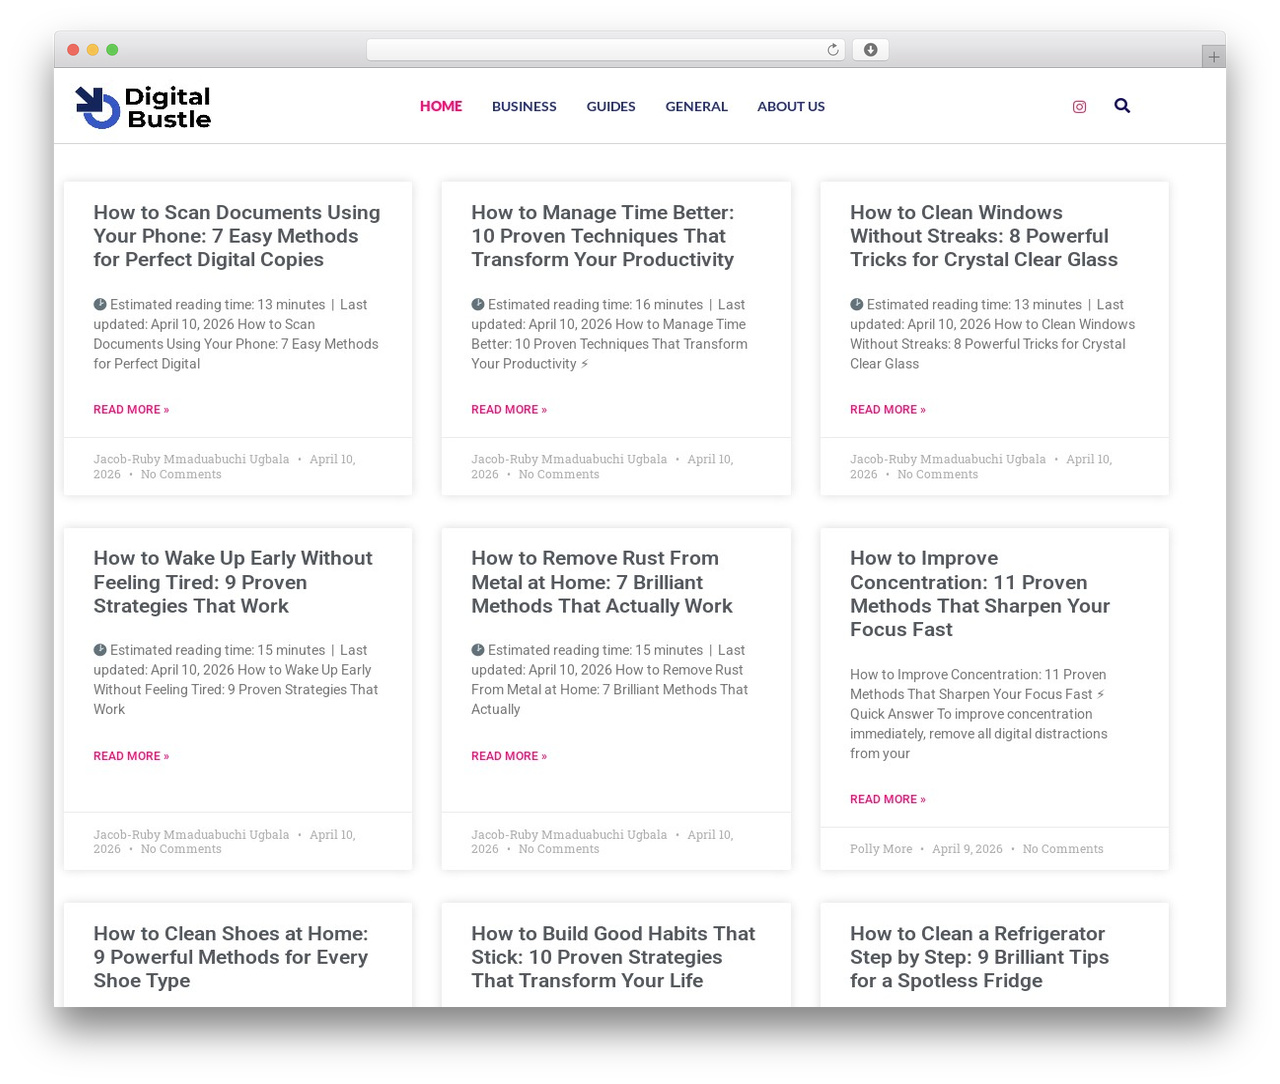The height and width of the screenshot is (1084, 1280).
Task: Navigate to the Guides menu
Action: point(611,106)
